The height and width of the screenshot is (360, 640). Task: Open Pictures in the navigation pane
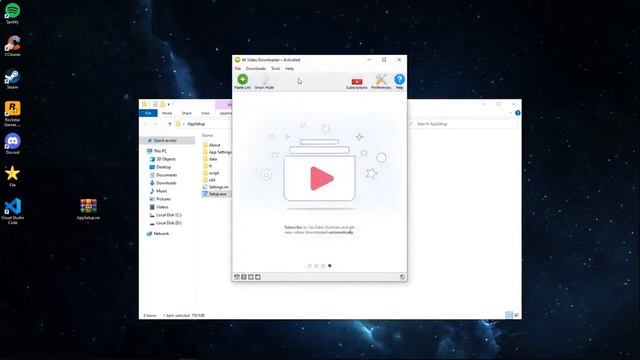(x=163, y=199)
